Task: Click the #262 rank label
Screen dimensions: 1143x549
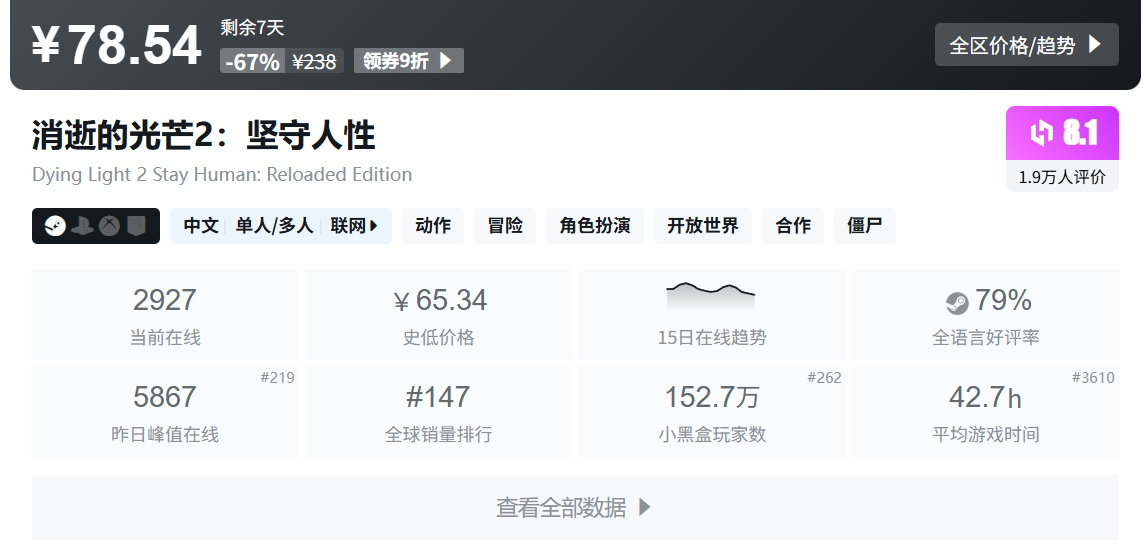Action: click(824, 378)
